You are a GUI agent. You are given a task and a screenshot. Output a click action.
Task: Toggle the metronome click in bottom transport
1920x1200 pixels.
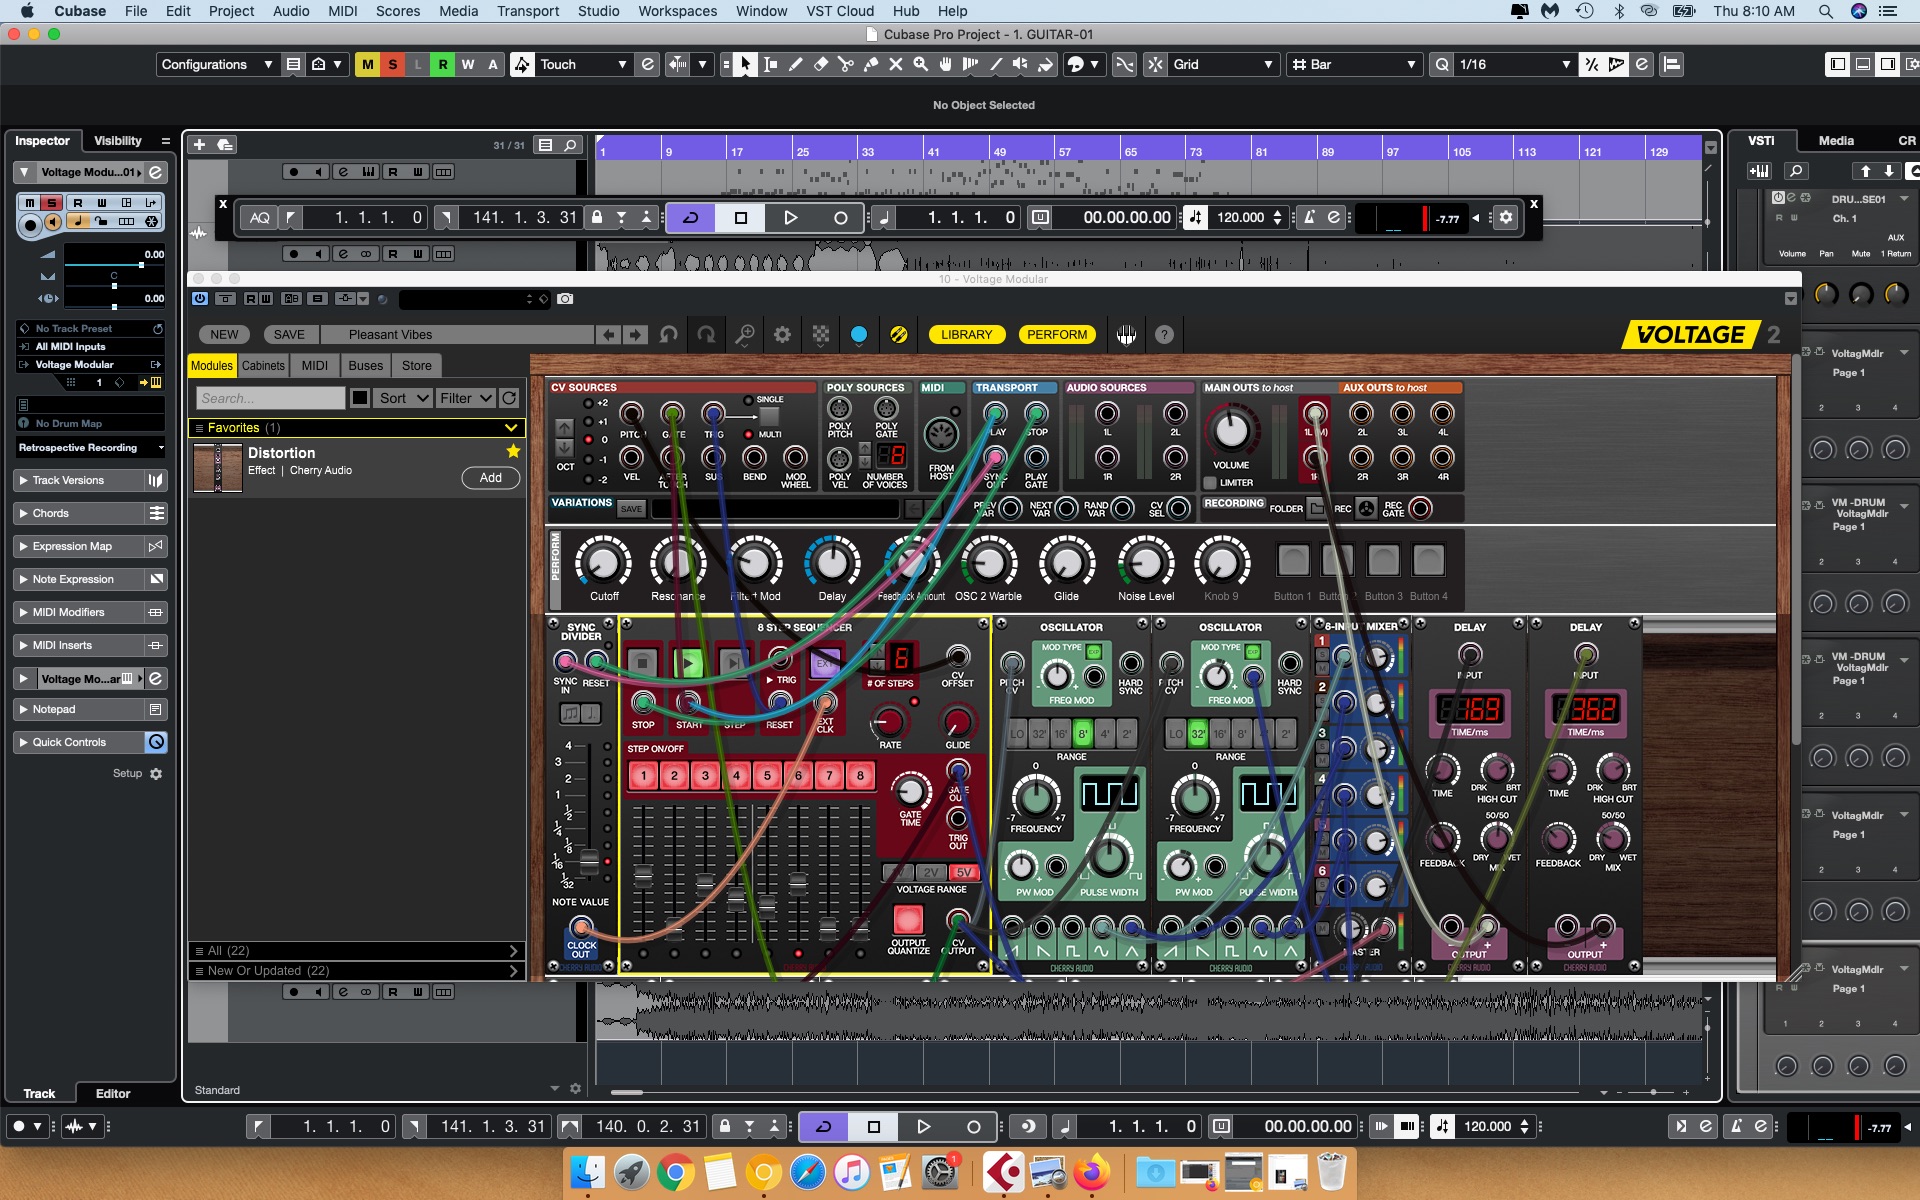pyautogui.click(x=1738, y=1126)
